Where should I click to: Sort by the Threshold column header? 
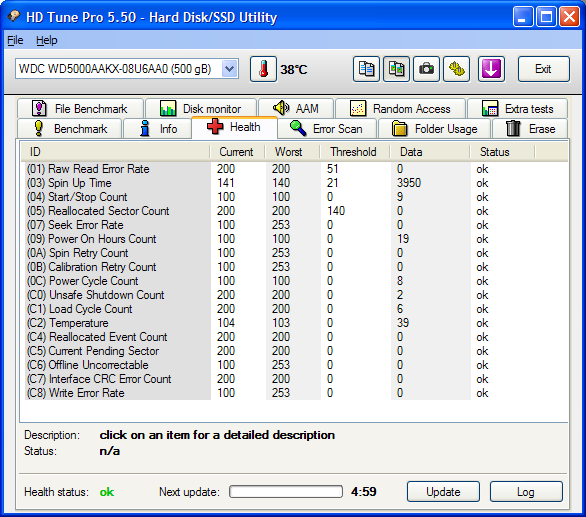point(354,152)
